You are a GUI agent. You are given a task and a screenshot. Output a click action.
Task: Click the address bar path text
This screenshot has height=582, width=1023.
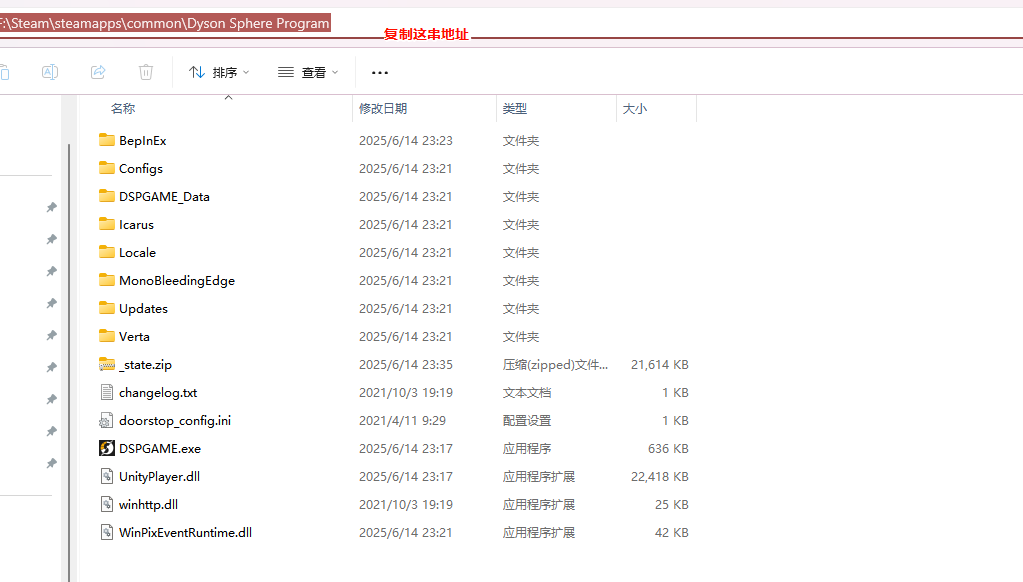[164, 23]
